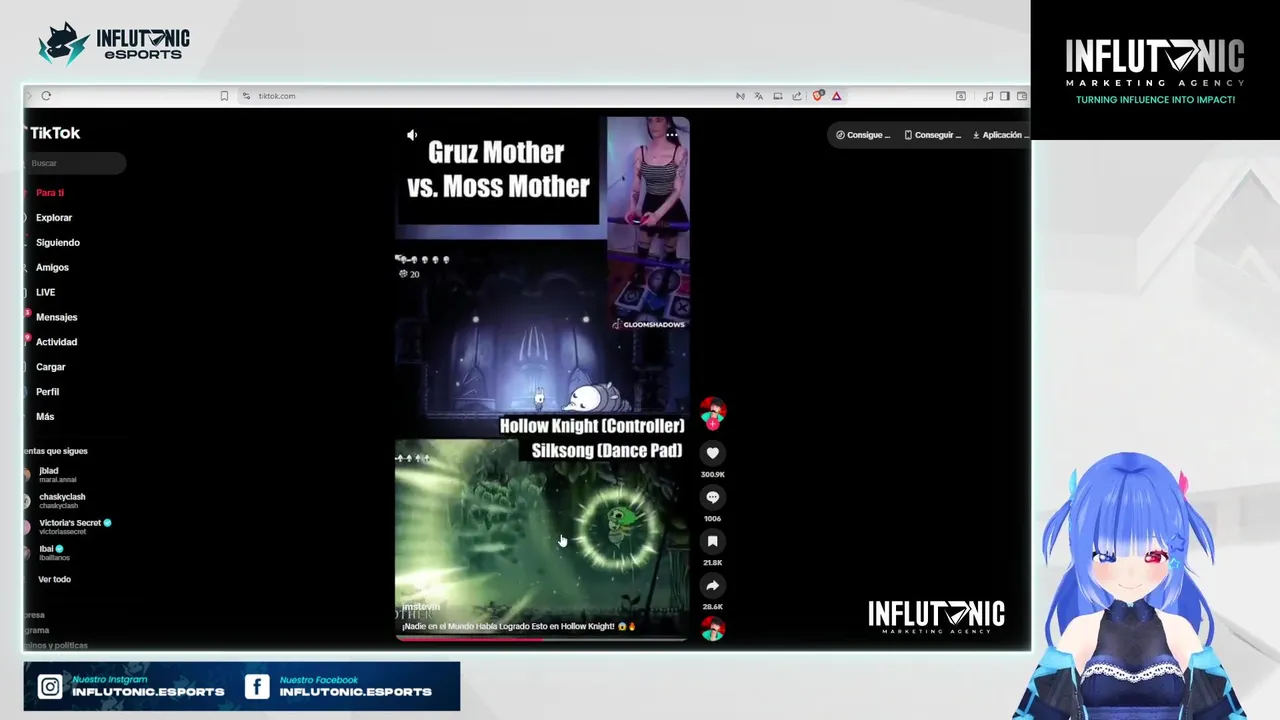Image resolution: width=1280 pixels, height=720 pixels.
Task: Click the Brave Rewards triangle icon
Action: pos(836,96)
